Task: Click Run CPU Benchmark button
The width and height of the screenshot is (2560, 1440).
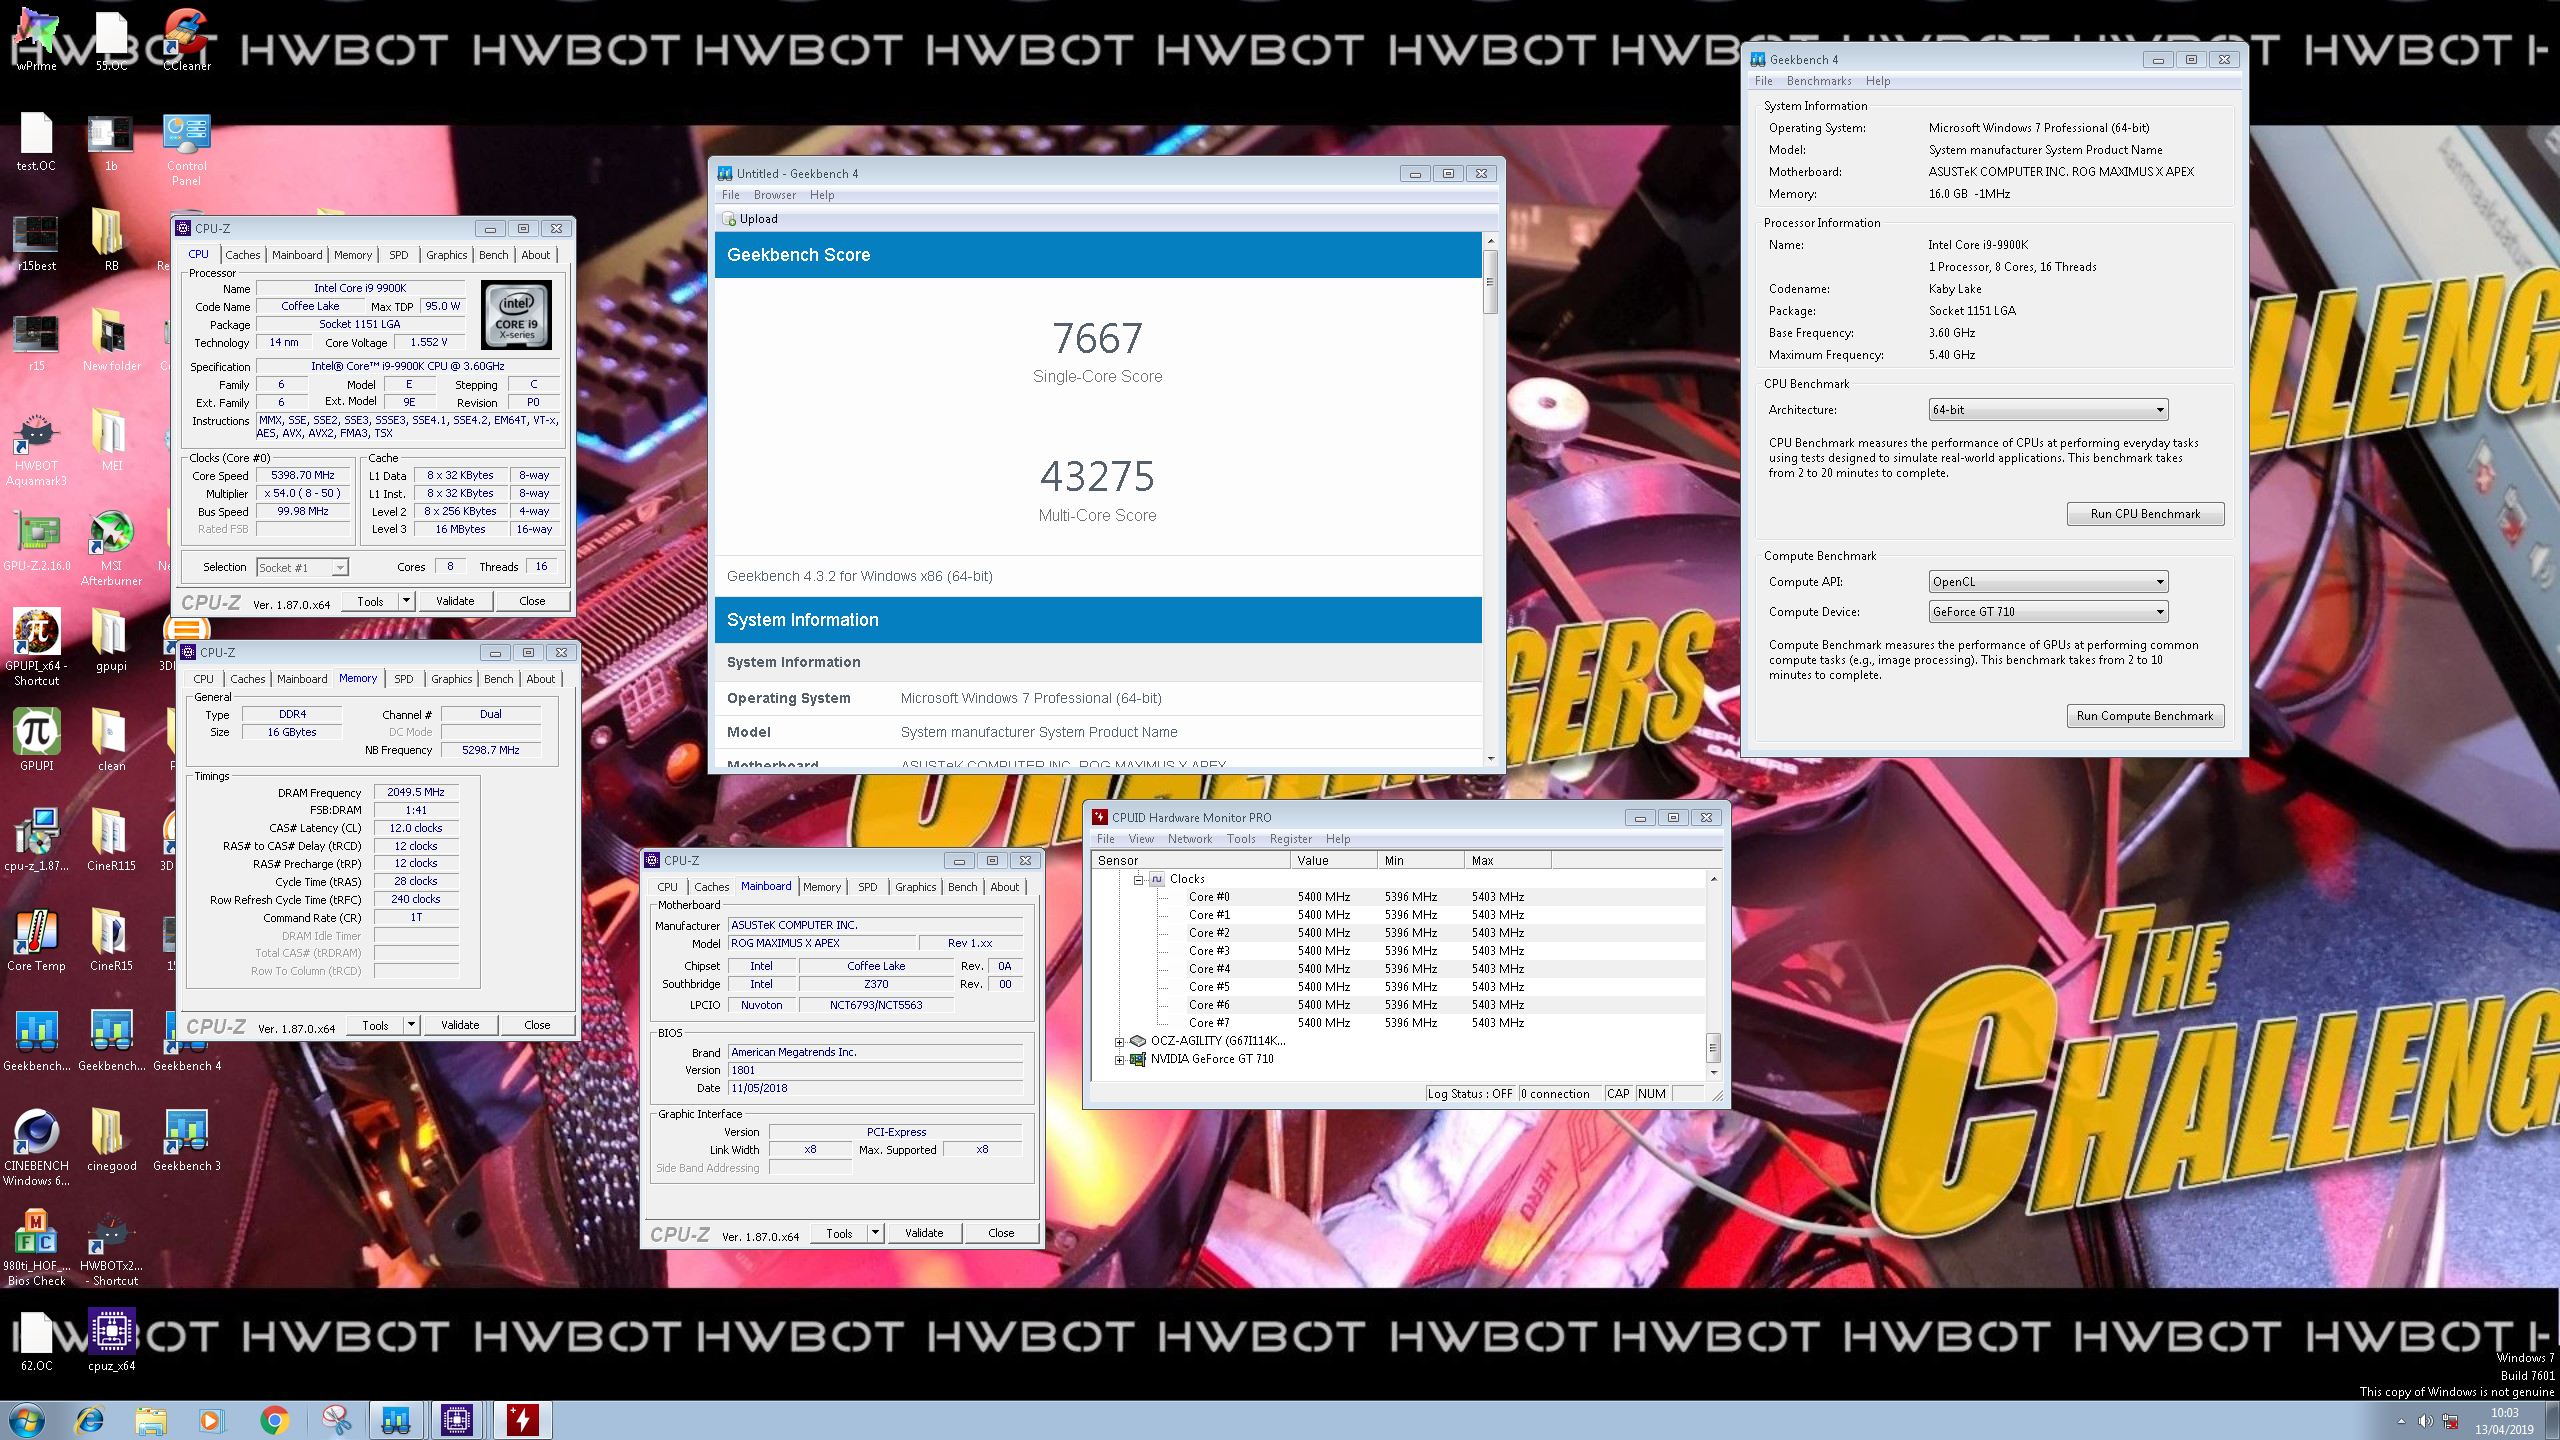Action: 2145,514
